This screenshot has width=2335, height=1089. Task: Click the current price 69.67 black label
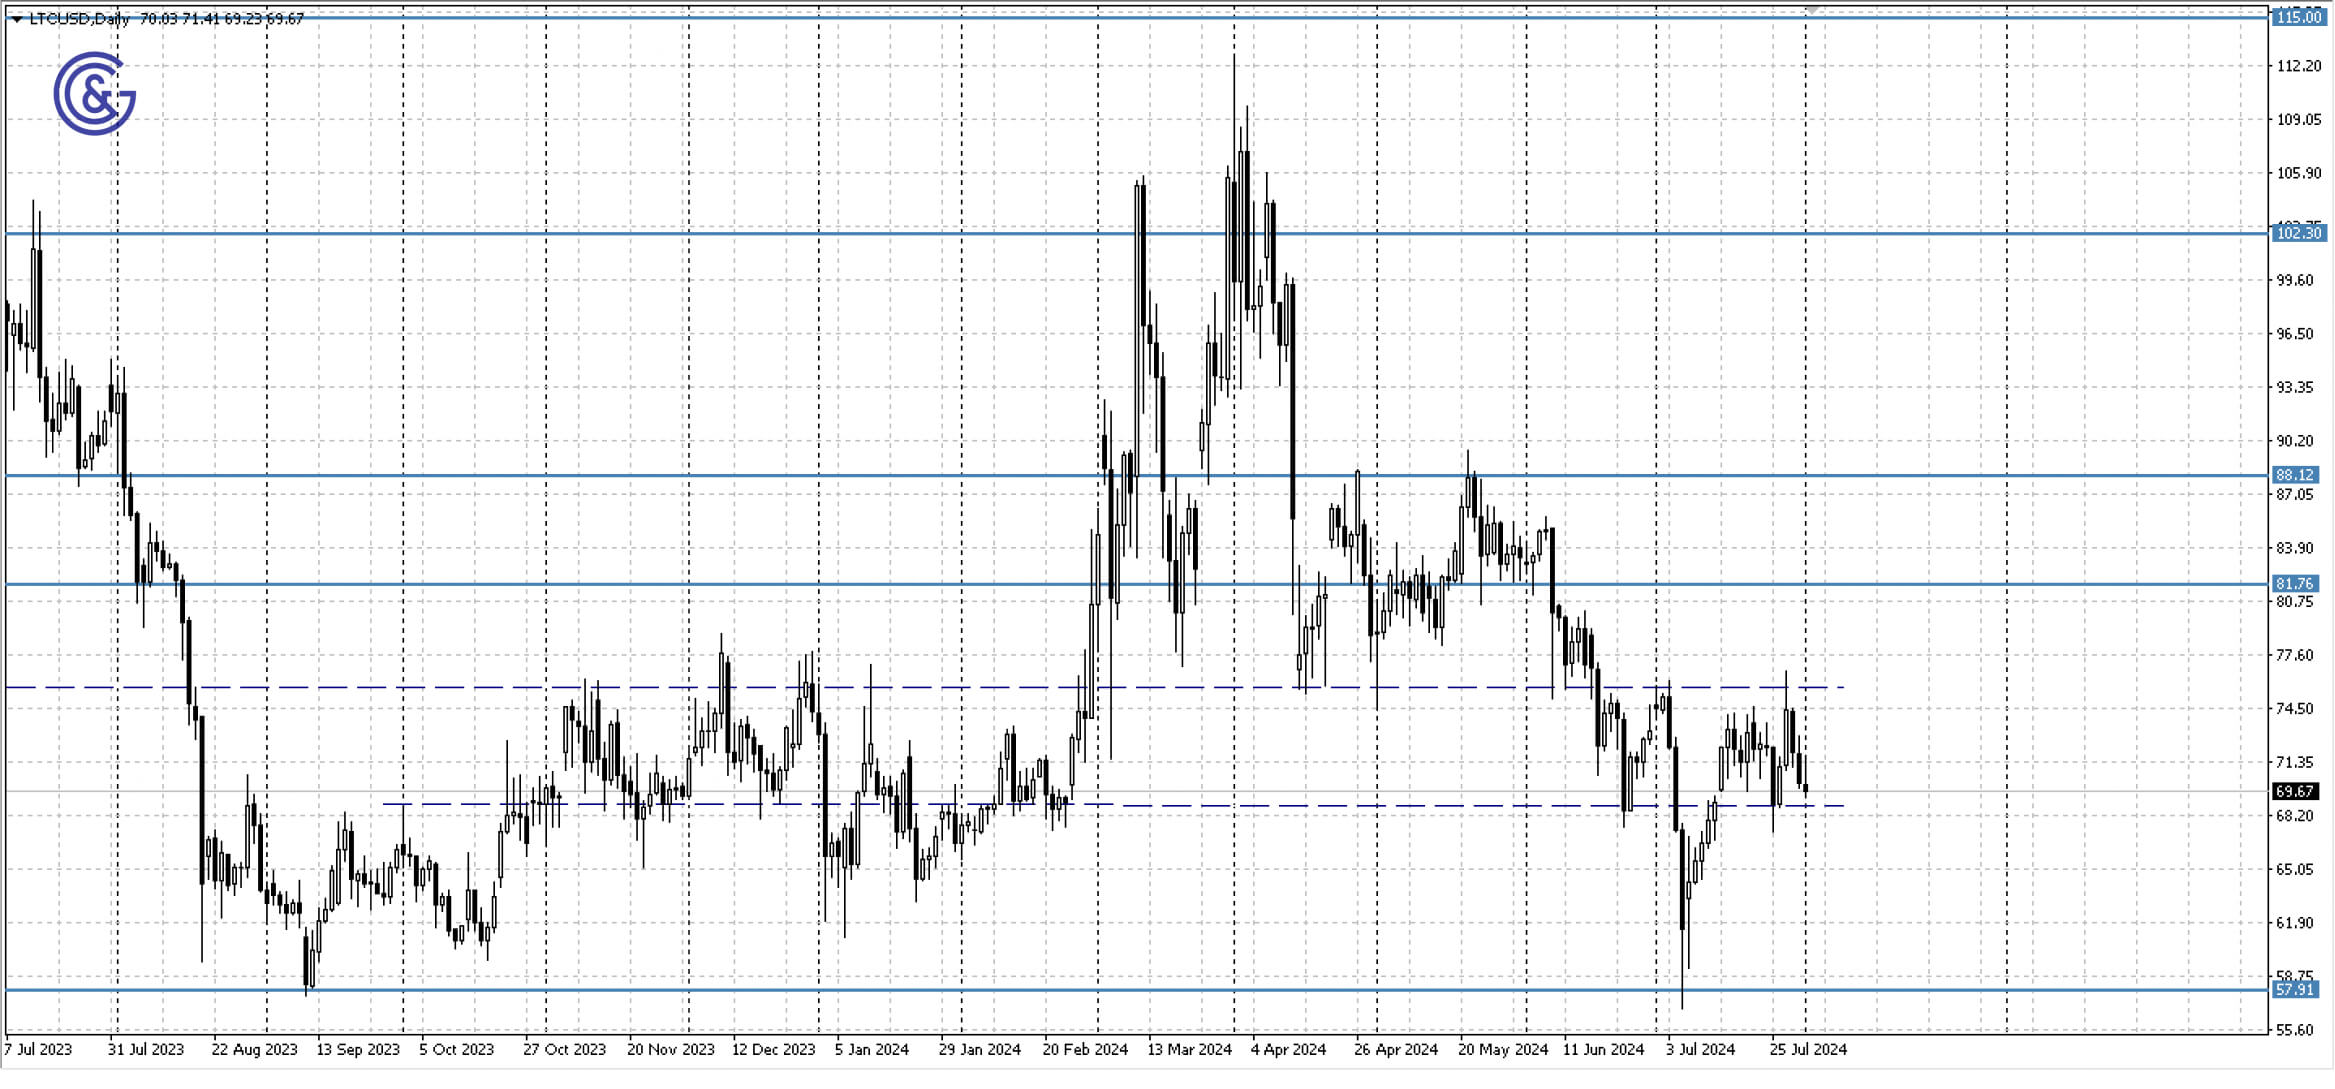(x=2294, y=792)
